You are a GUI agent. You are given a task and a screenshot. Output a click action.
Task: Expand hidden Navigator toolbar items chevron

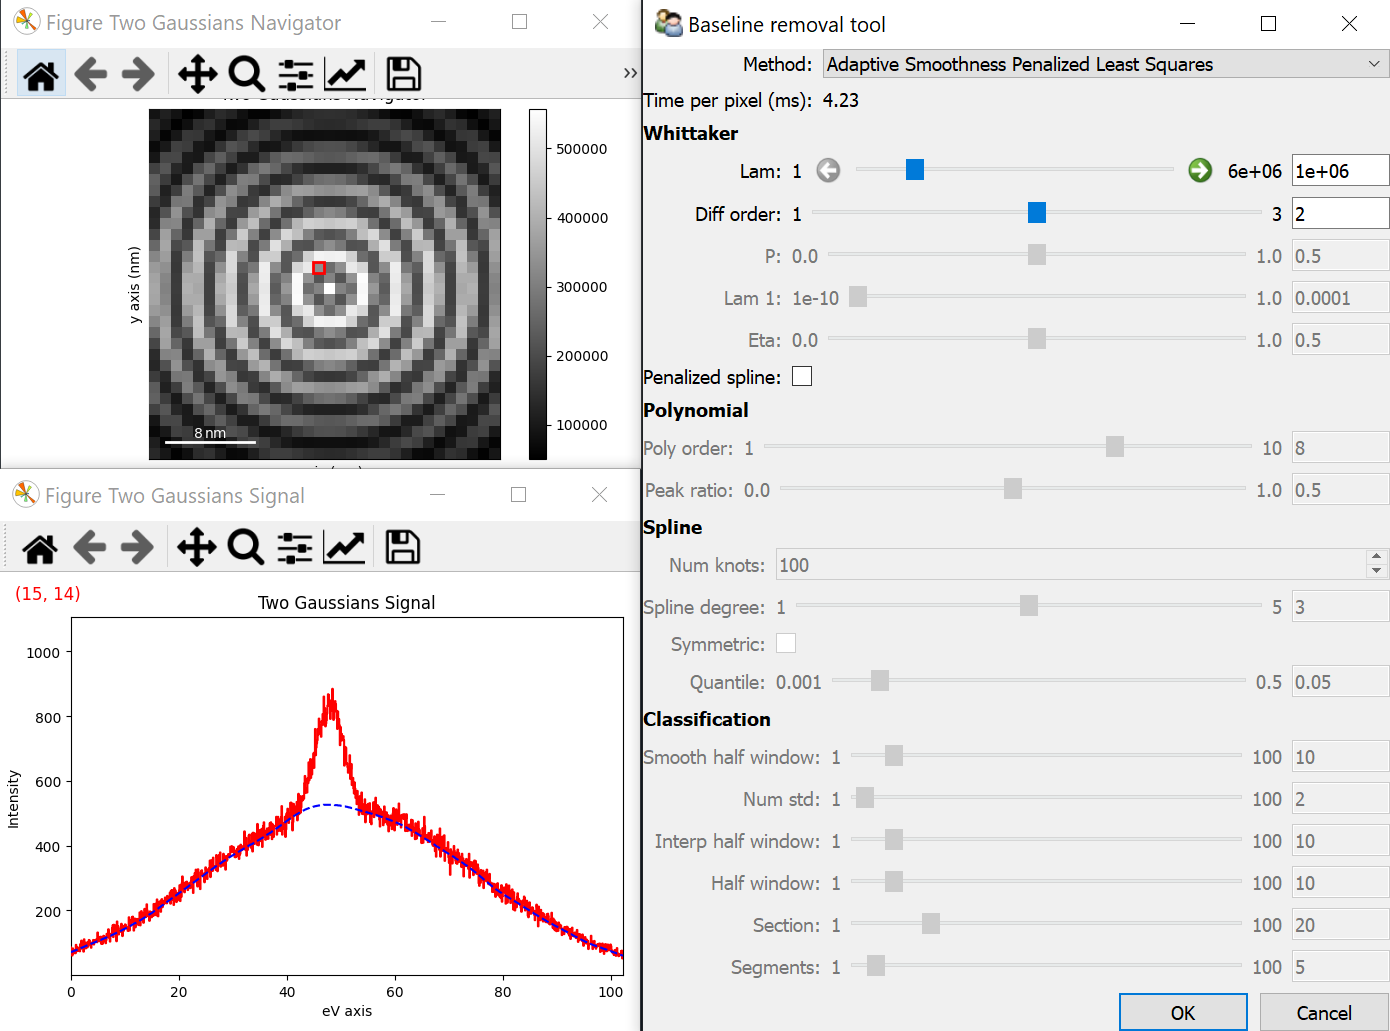point(630,73)
